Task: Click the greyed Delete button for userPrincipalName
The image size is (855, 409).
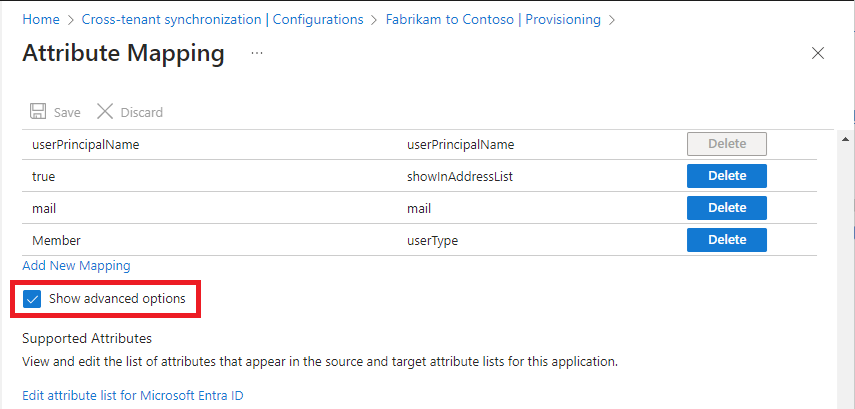Action: pyautogui.click(x=726, y=144)
